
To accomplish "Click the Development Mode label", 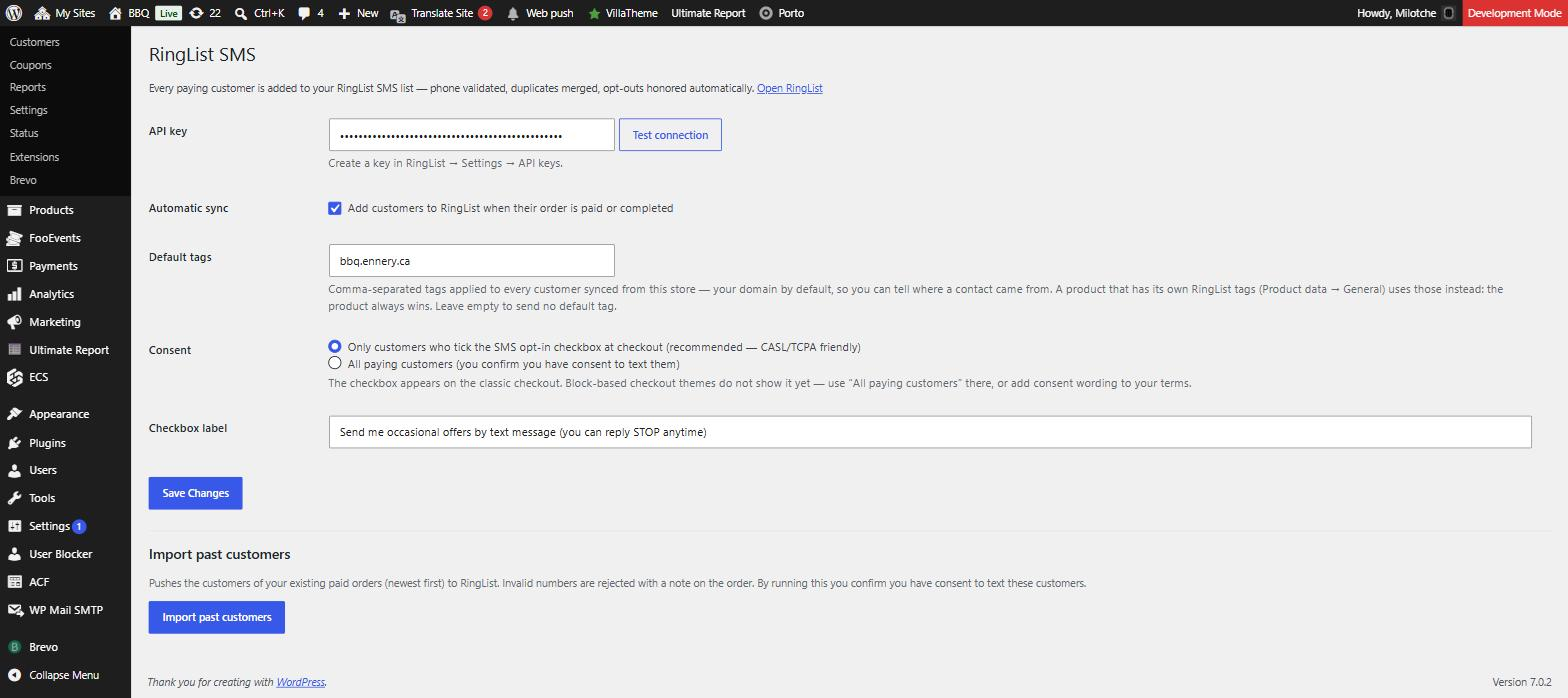I will point(1514,13).
